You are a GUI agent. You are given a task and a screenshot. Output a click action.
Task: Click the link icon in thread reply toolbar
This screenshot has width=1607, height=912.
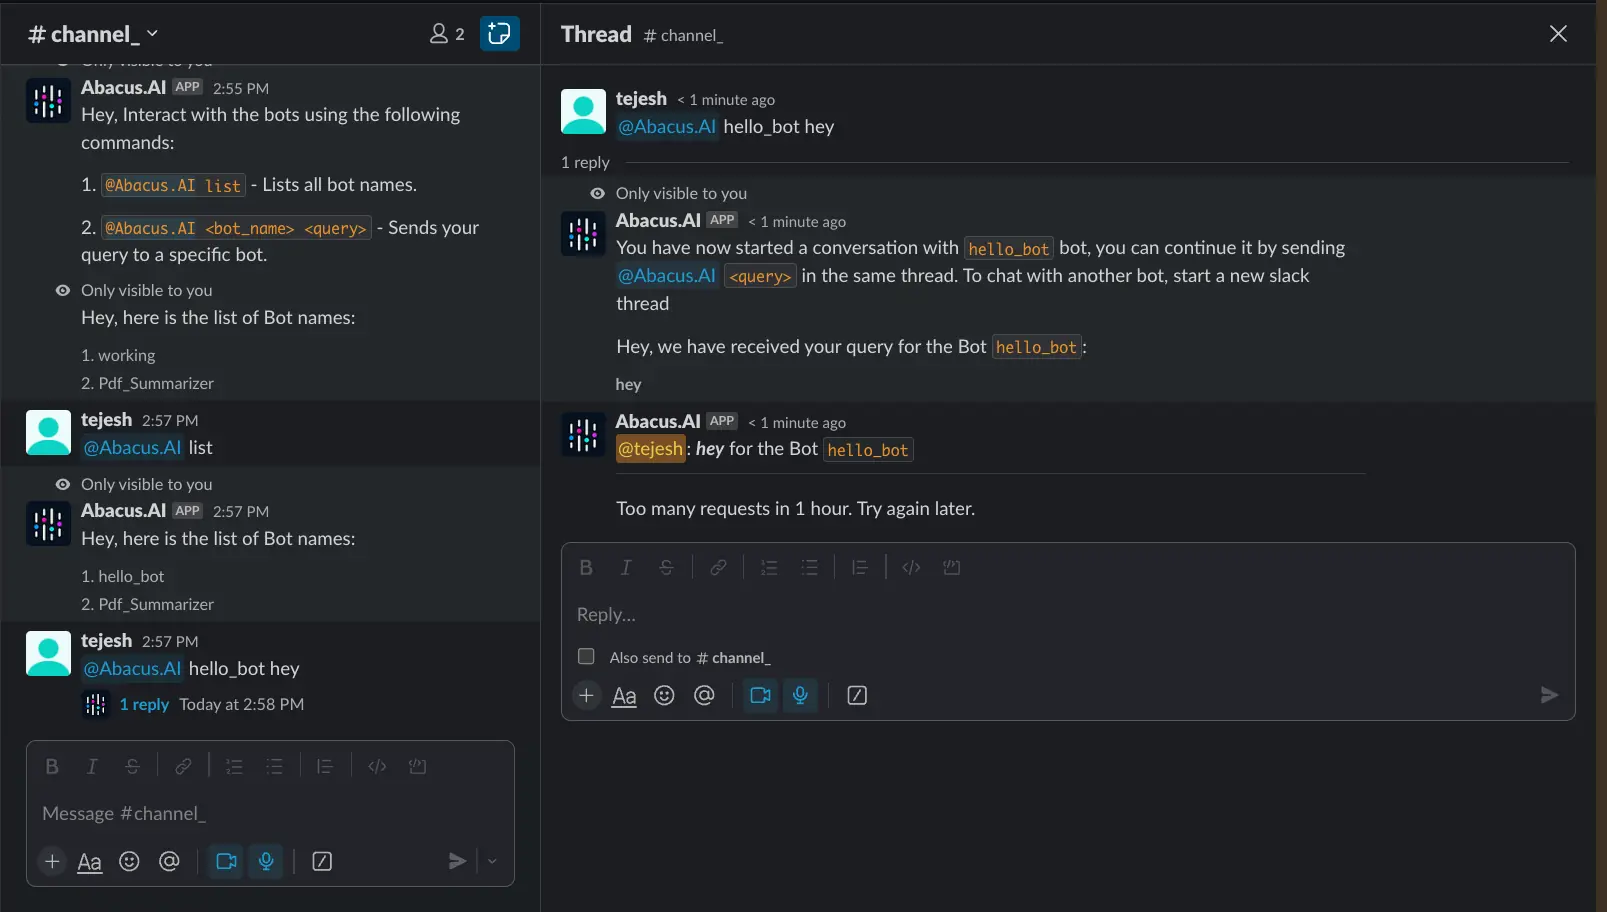point(718,568)
